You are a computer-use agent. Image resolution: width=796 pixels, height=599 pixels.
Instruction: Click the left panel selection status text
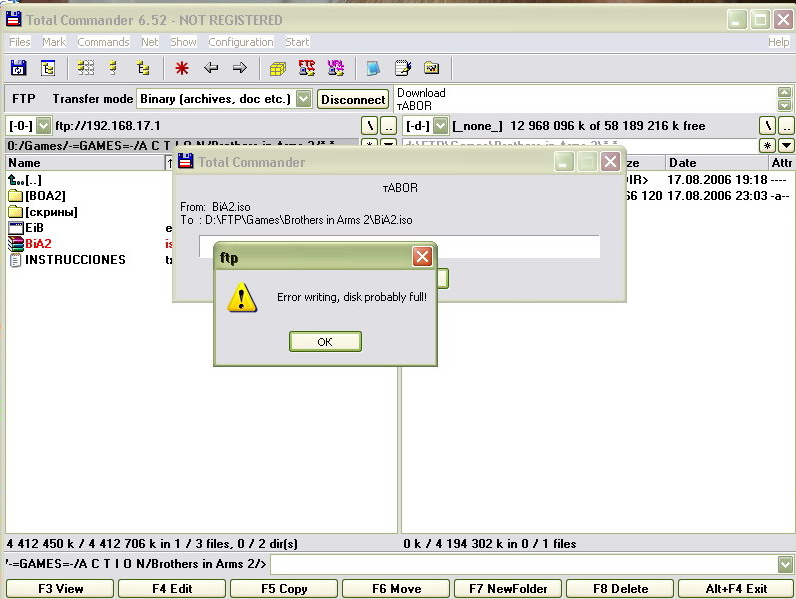coord(152,544)
